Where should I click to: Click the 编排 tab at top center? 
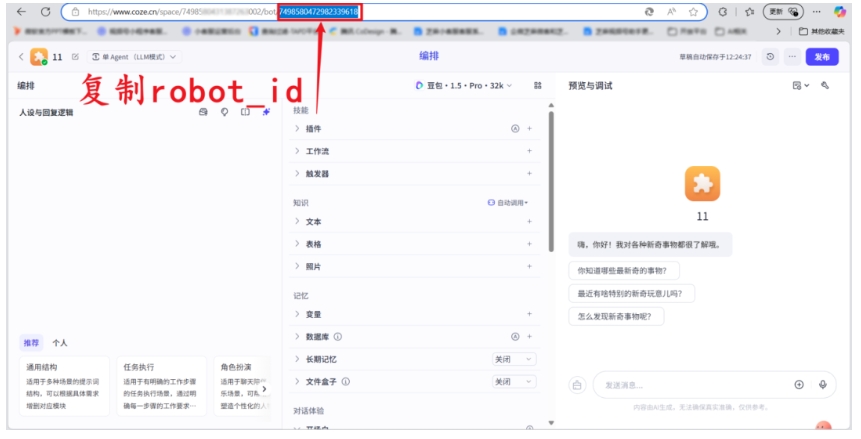429,56
